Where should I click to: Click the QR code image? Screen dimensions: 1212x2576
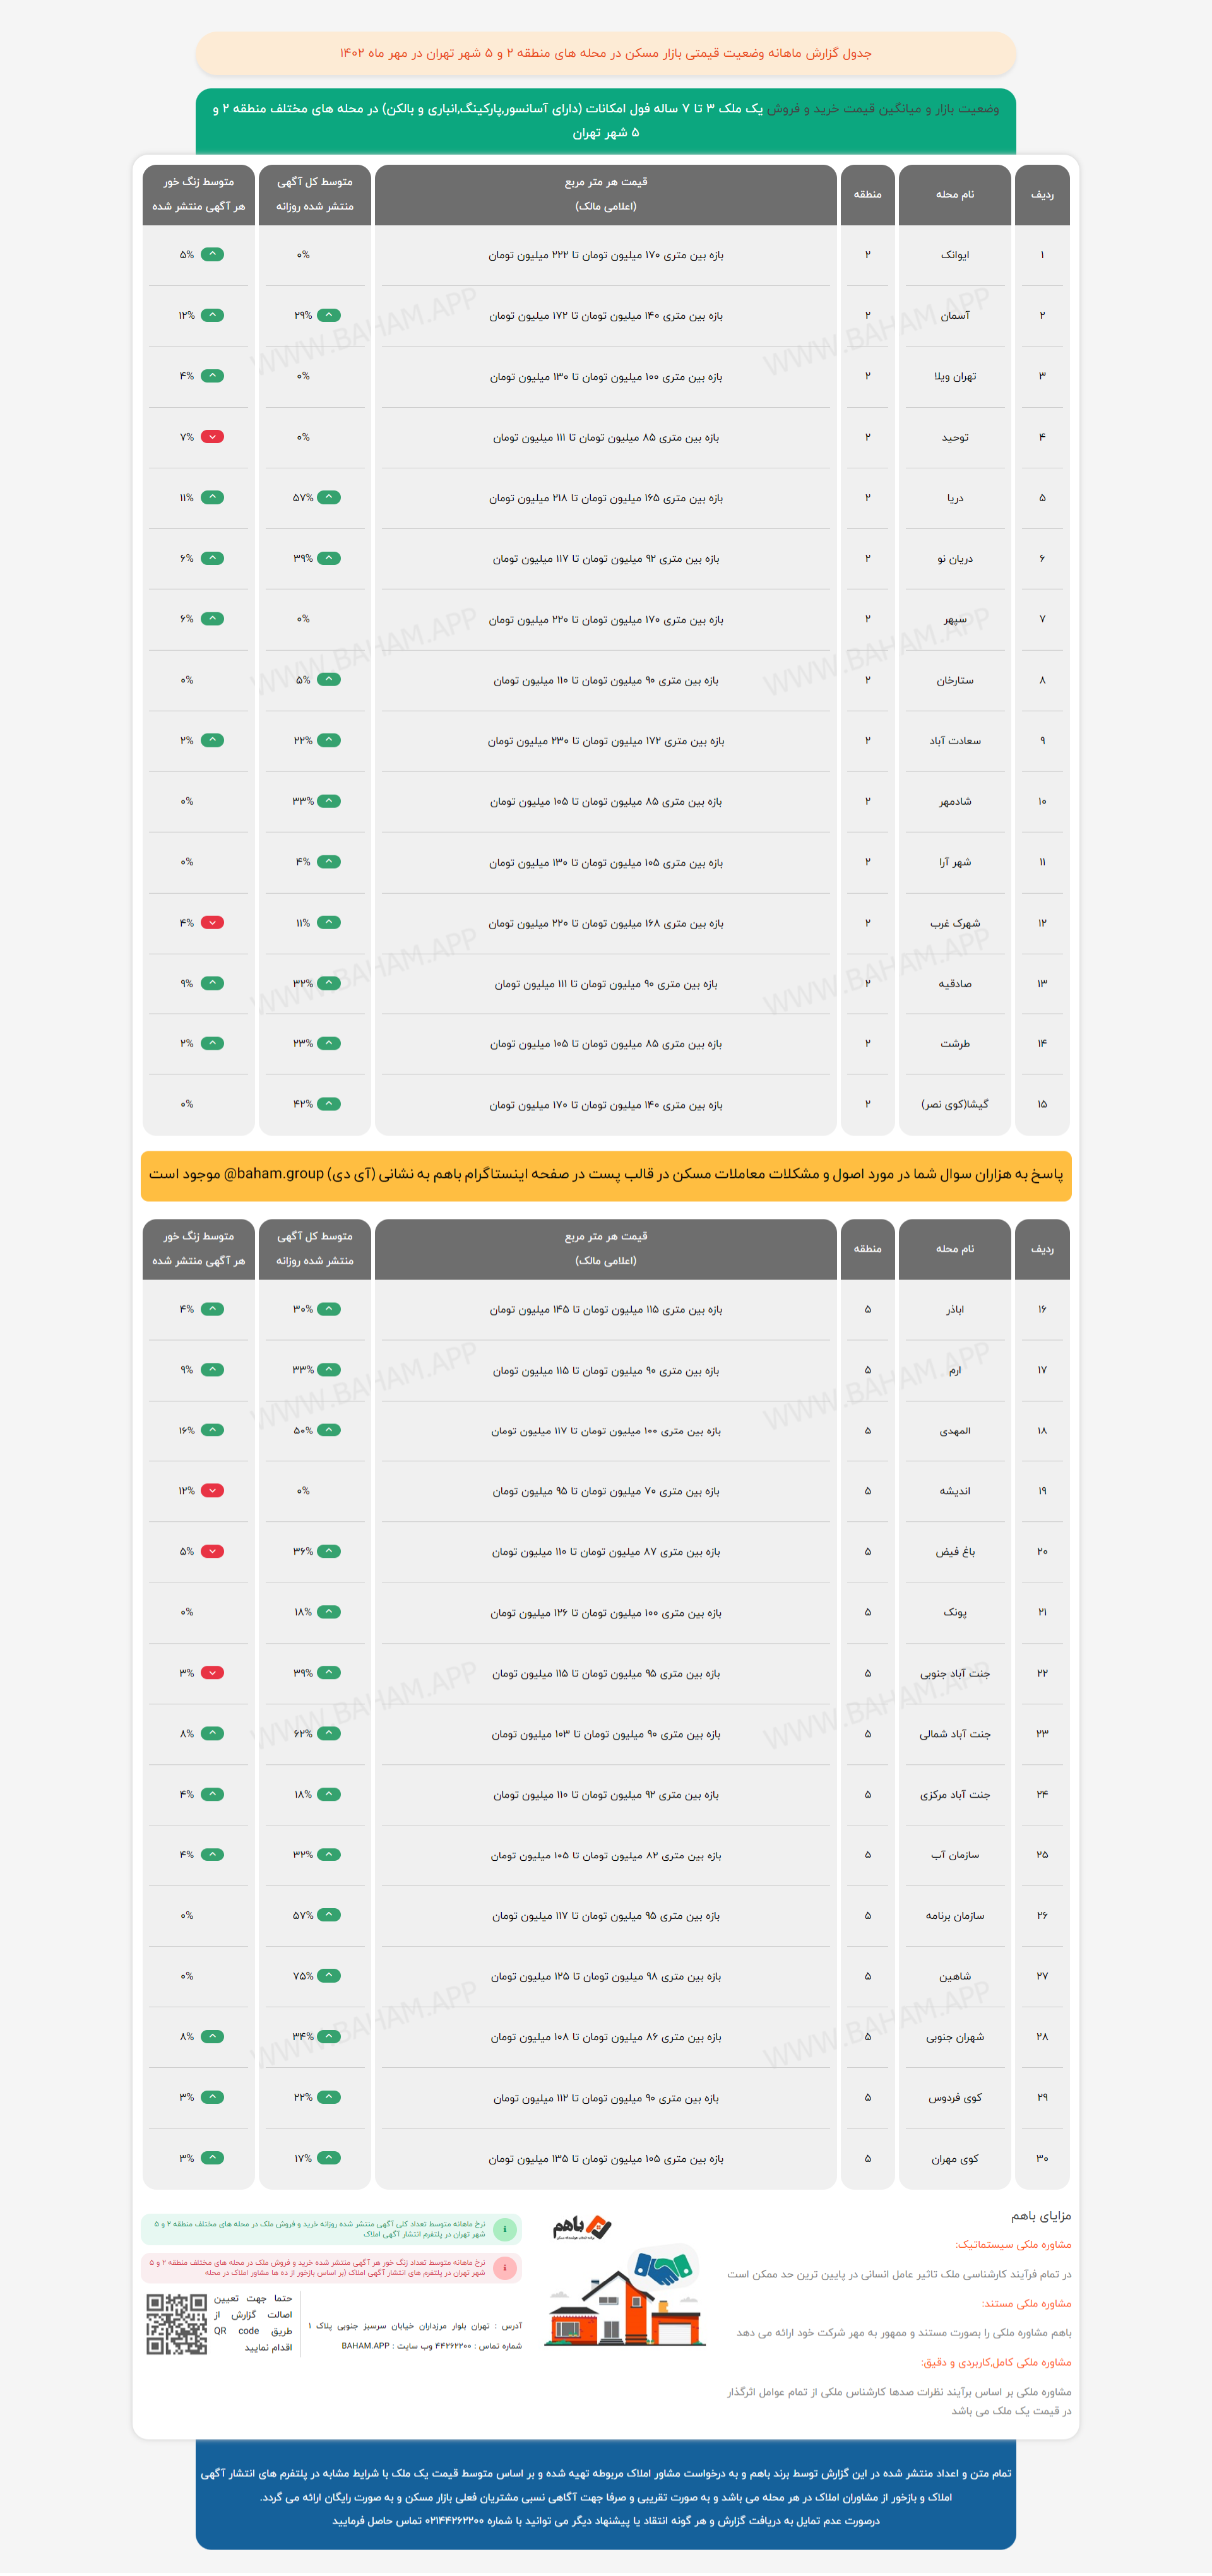click(x=177, y=2324)
